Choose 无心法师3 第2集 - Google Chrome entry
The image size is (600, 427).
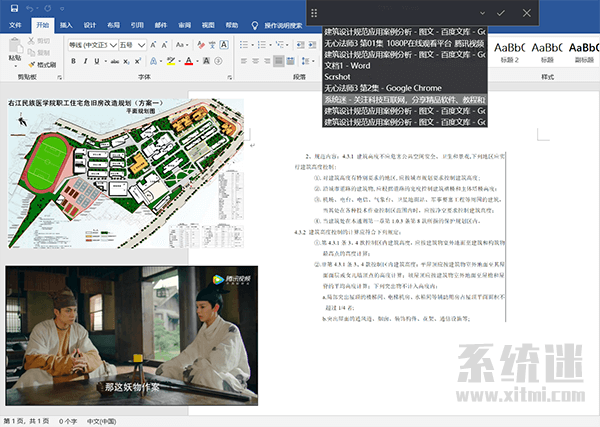click(405, 88)
